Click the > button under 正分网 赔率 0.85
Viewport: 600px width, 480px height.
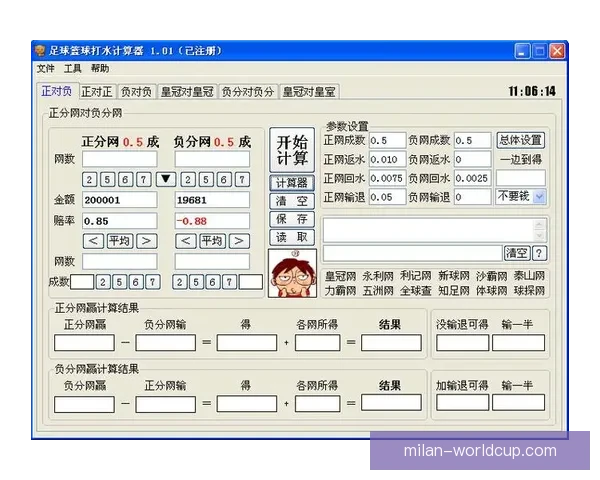[x=147, y=241]
